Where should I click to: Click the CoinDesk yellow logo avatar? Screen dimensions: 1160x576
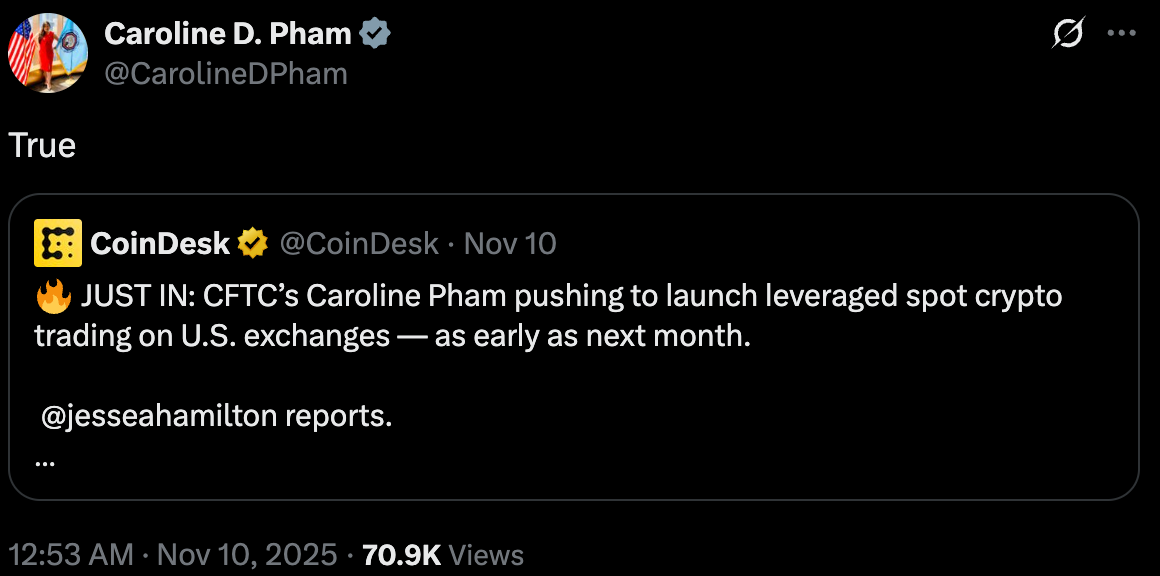[x=58, y=243]
